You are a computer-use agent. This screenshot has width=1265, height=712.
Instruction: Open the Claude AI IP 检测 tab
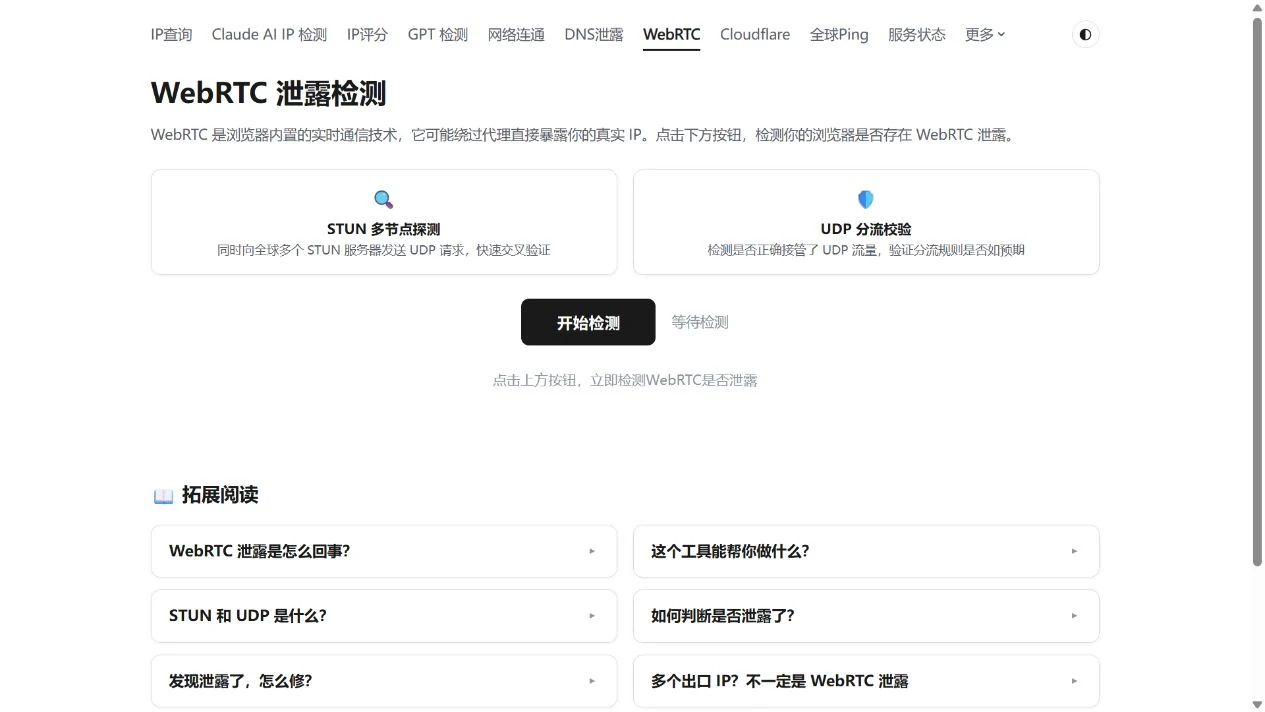[x=269, y=34]
